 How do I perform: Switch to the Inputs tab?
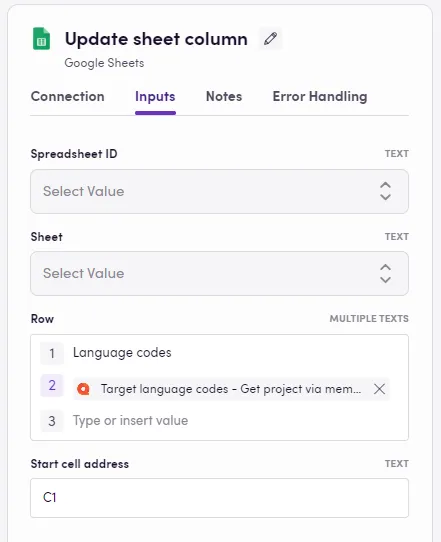pyautogui.click(x=155, y=96)
